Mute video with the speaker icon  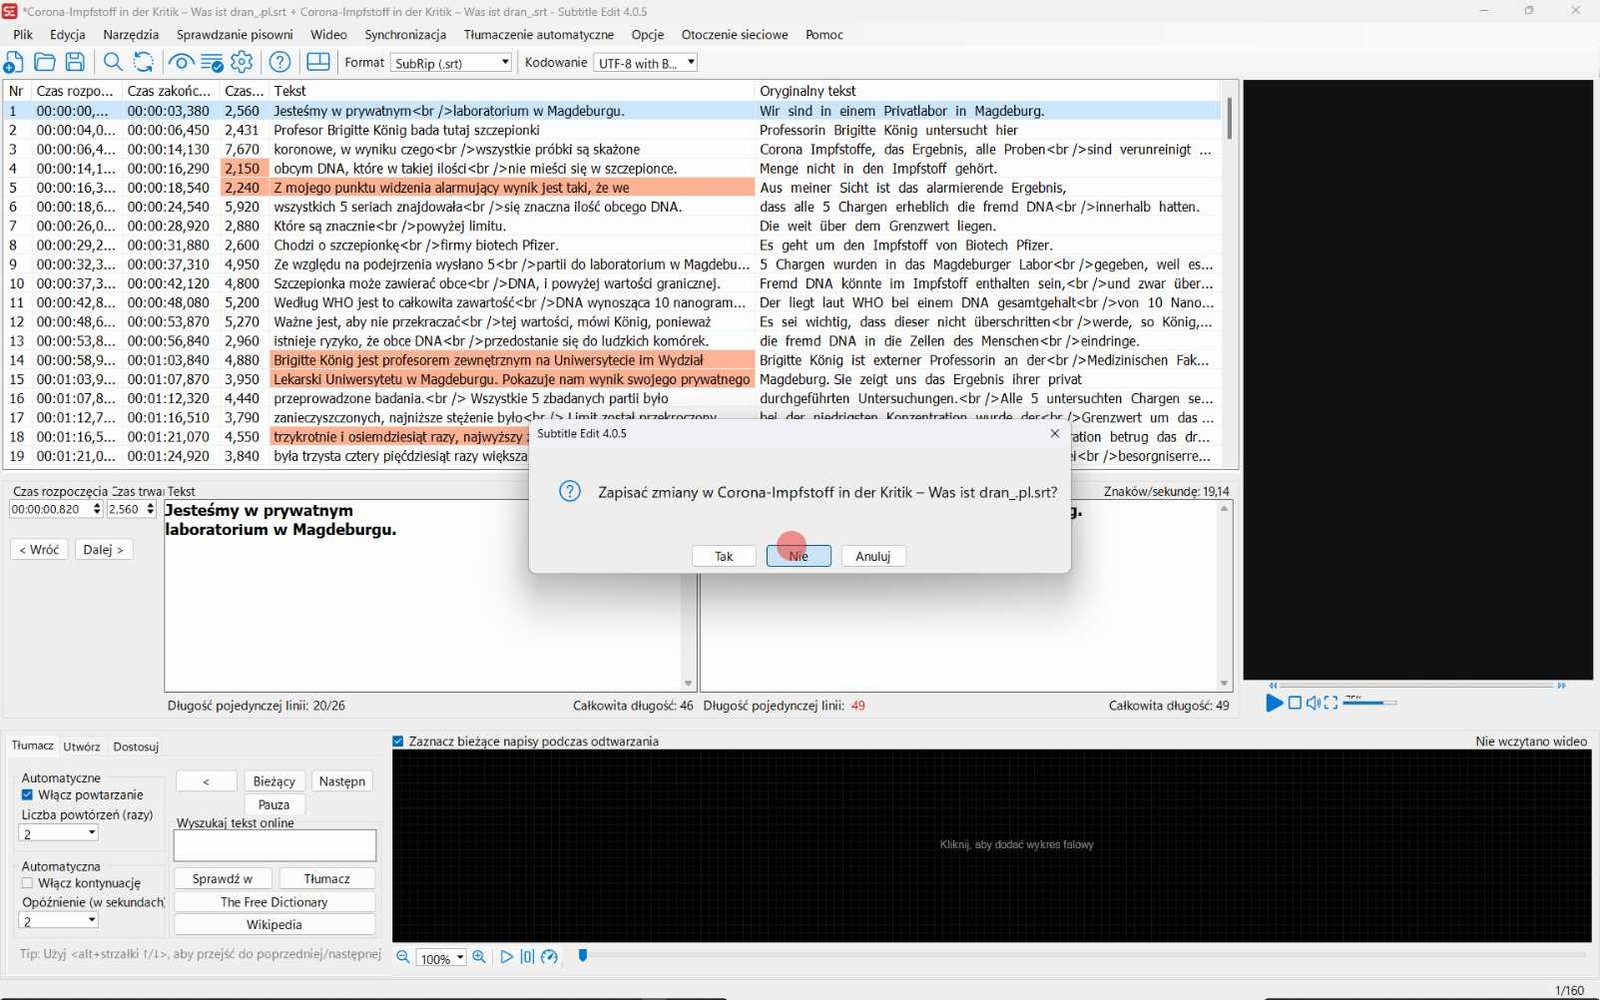(1313, 703)
